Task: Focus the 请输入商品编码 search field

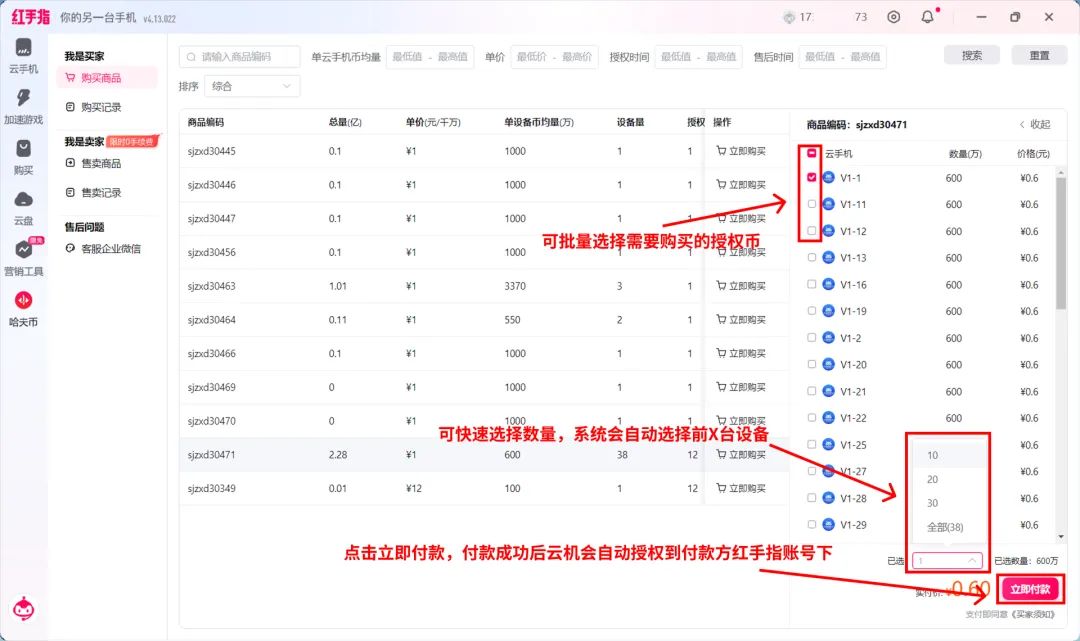Action: (x=240, y=56)
